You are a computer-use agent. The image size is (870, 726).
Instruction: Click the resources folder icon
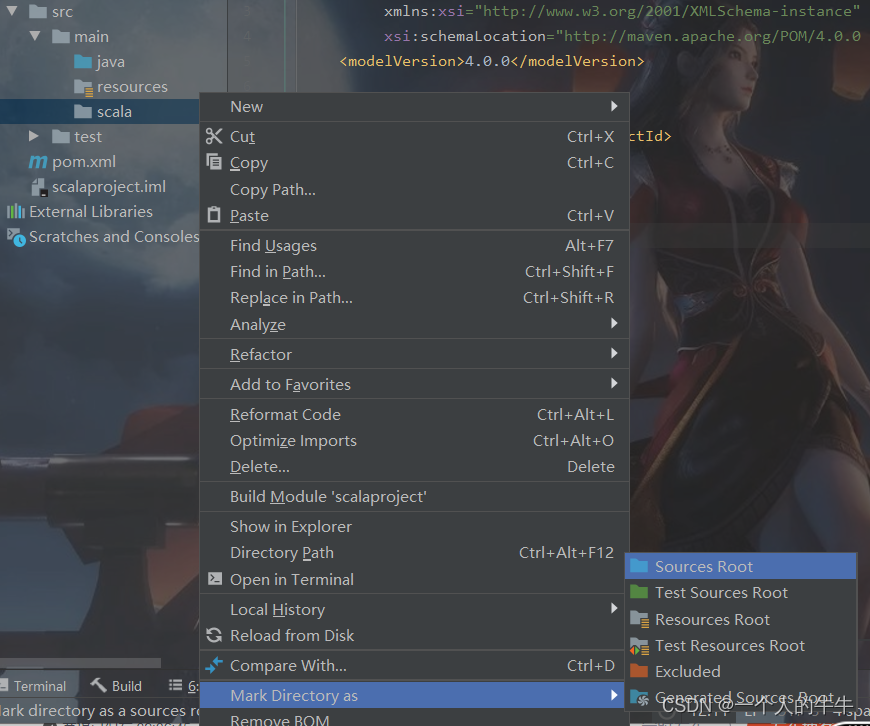(x=83, y=87)
